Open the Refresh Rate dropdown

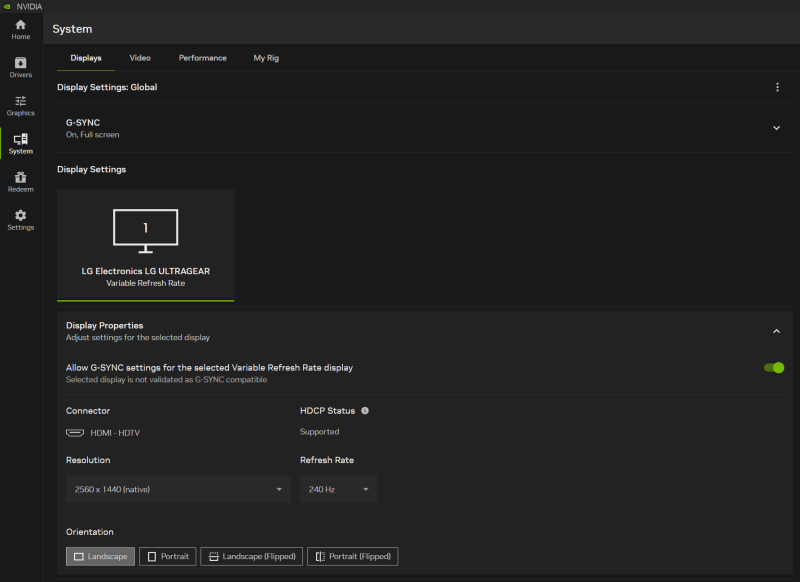pos(338,489)
